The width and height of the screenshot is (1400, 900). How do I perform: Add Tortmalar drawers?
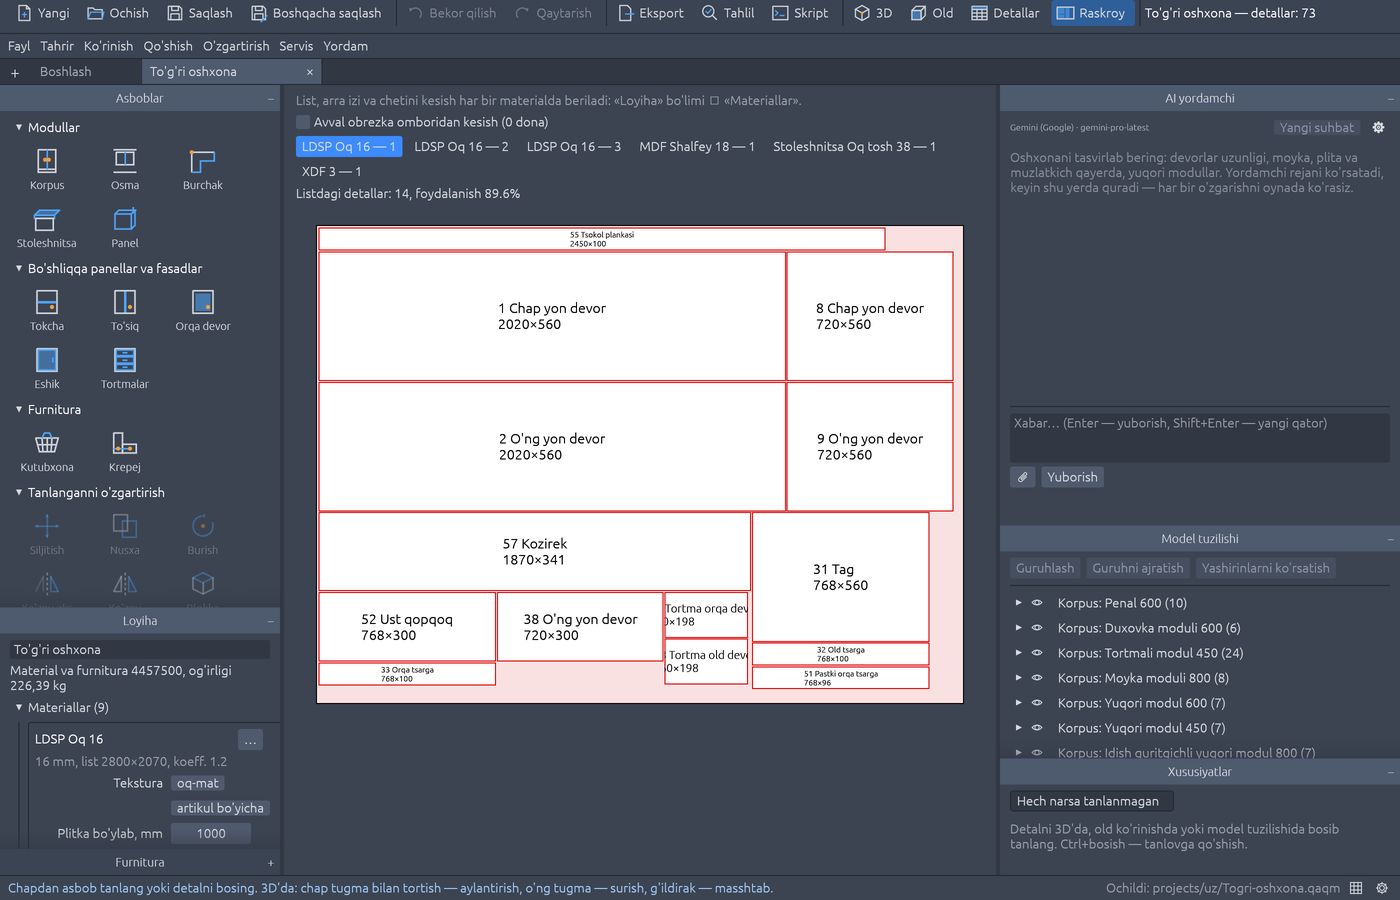[125, 368]
